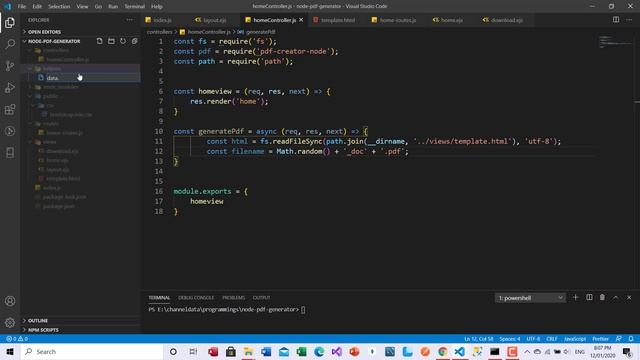Click the New Folder icon in Explorer
The width and height of the screenshot is (640, 360).
(x=111, y=41)
